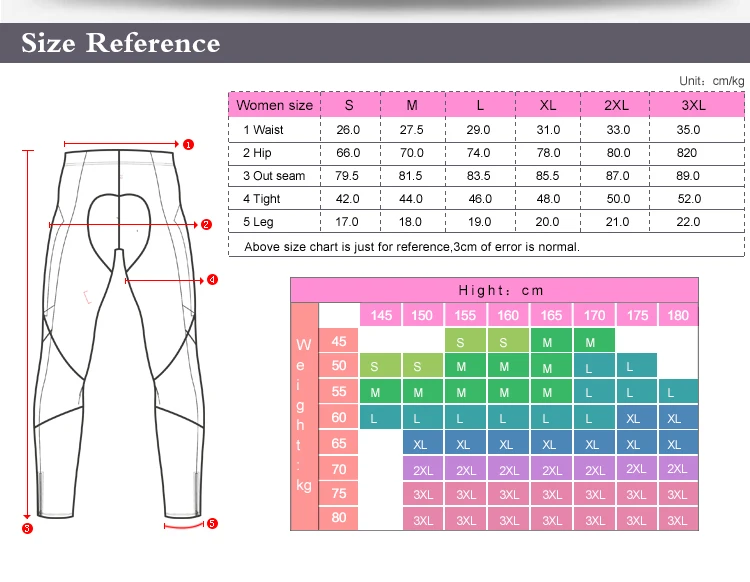Click the tight value "42.0"
Screen dimensions: 750x582
click(347, 198)
